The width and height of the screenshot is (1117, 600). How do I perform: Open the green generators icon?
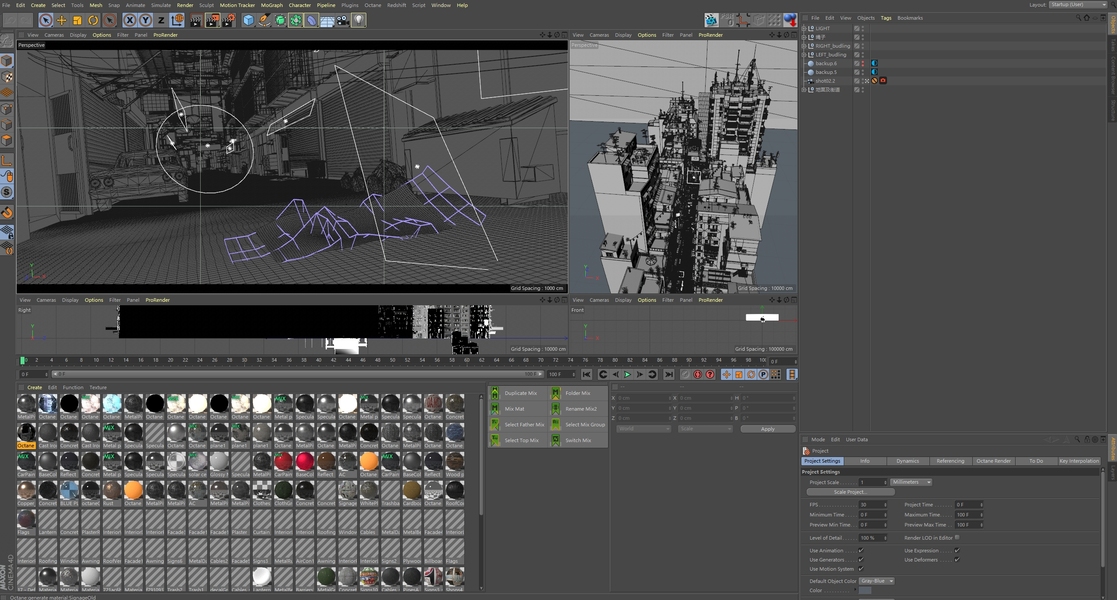pos(280,20)
